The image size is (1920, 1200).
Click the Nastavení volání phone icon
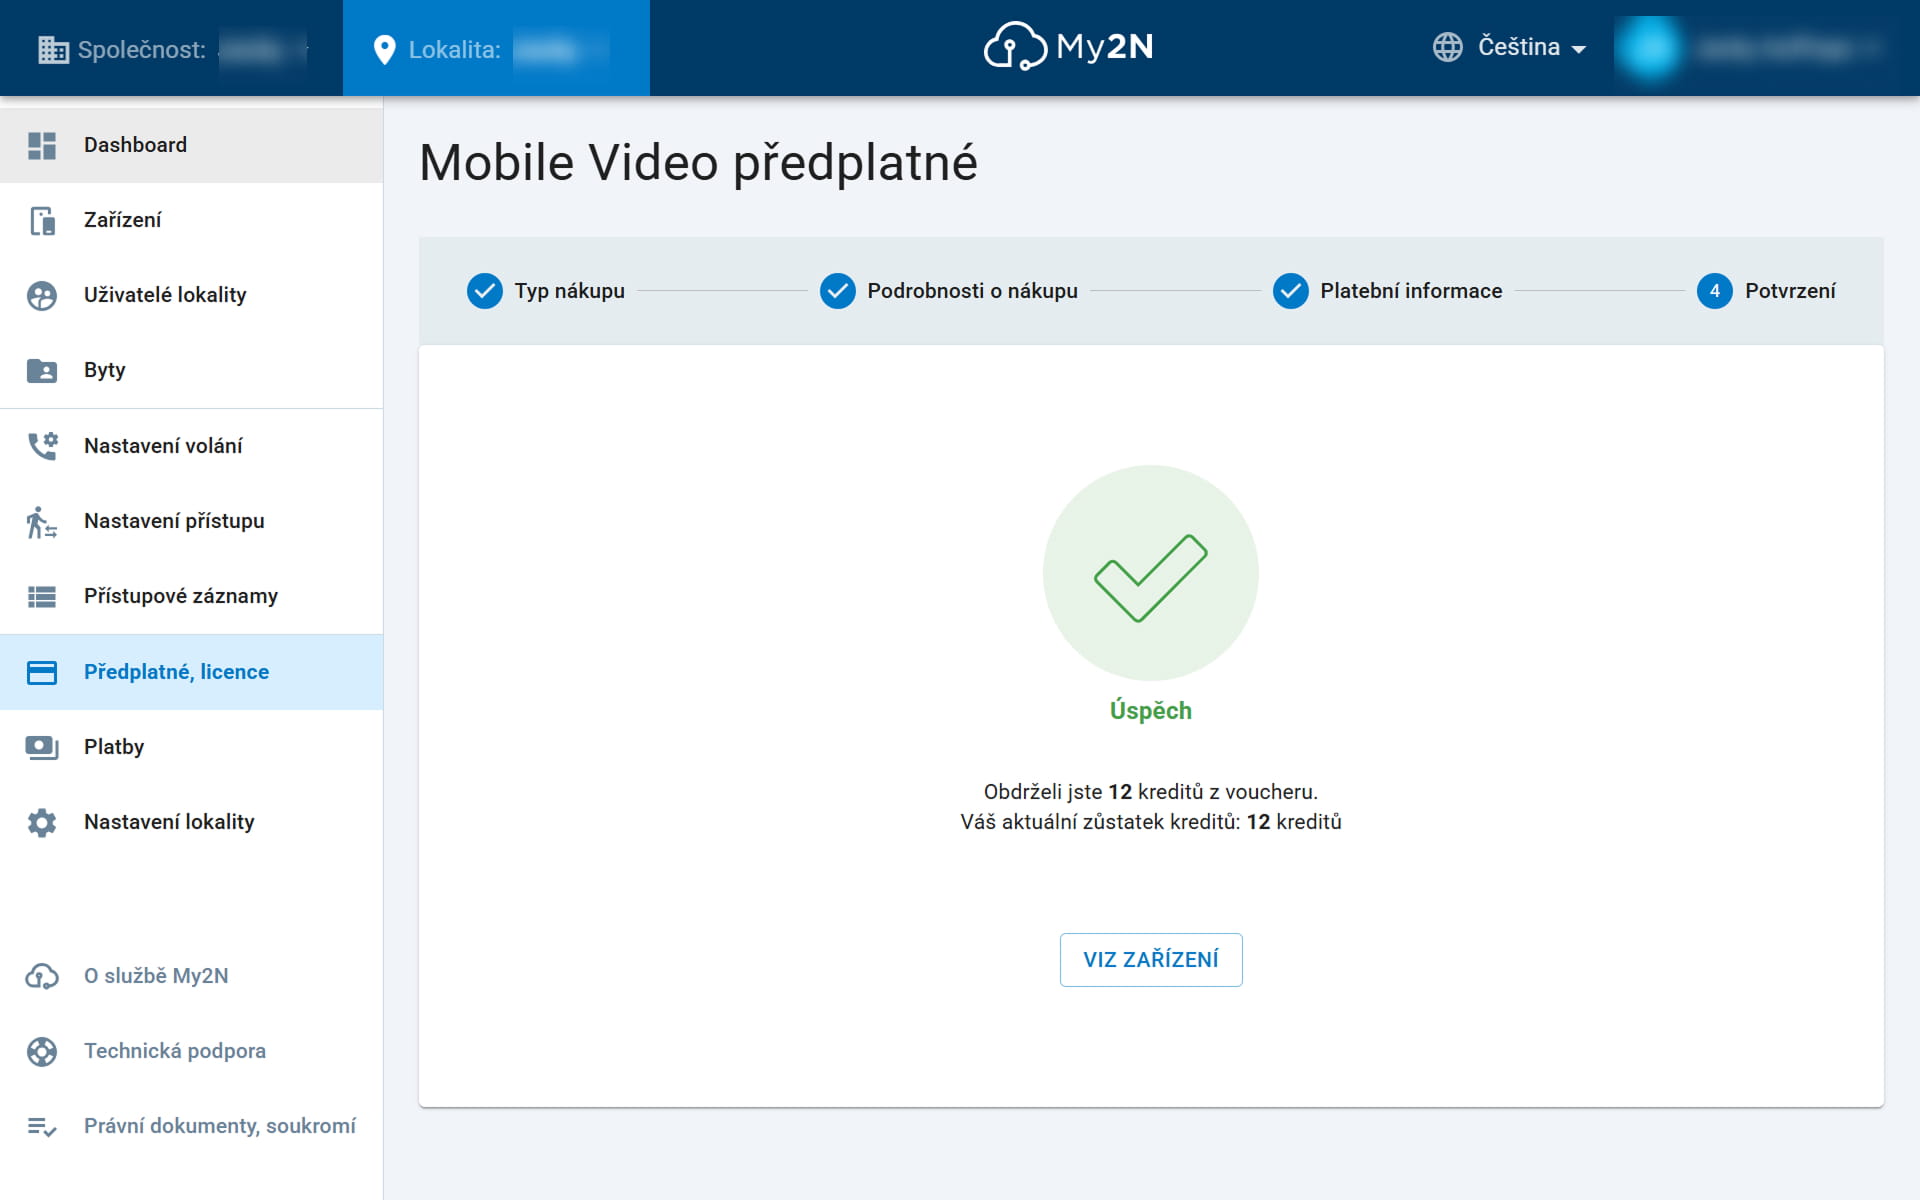click(x=42, y=446)
